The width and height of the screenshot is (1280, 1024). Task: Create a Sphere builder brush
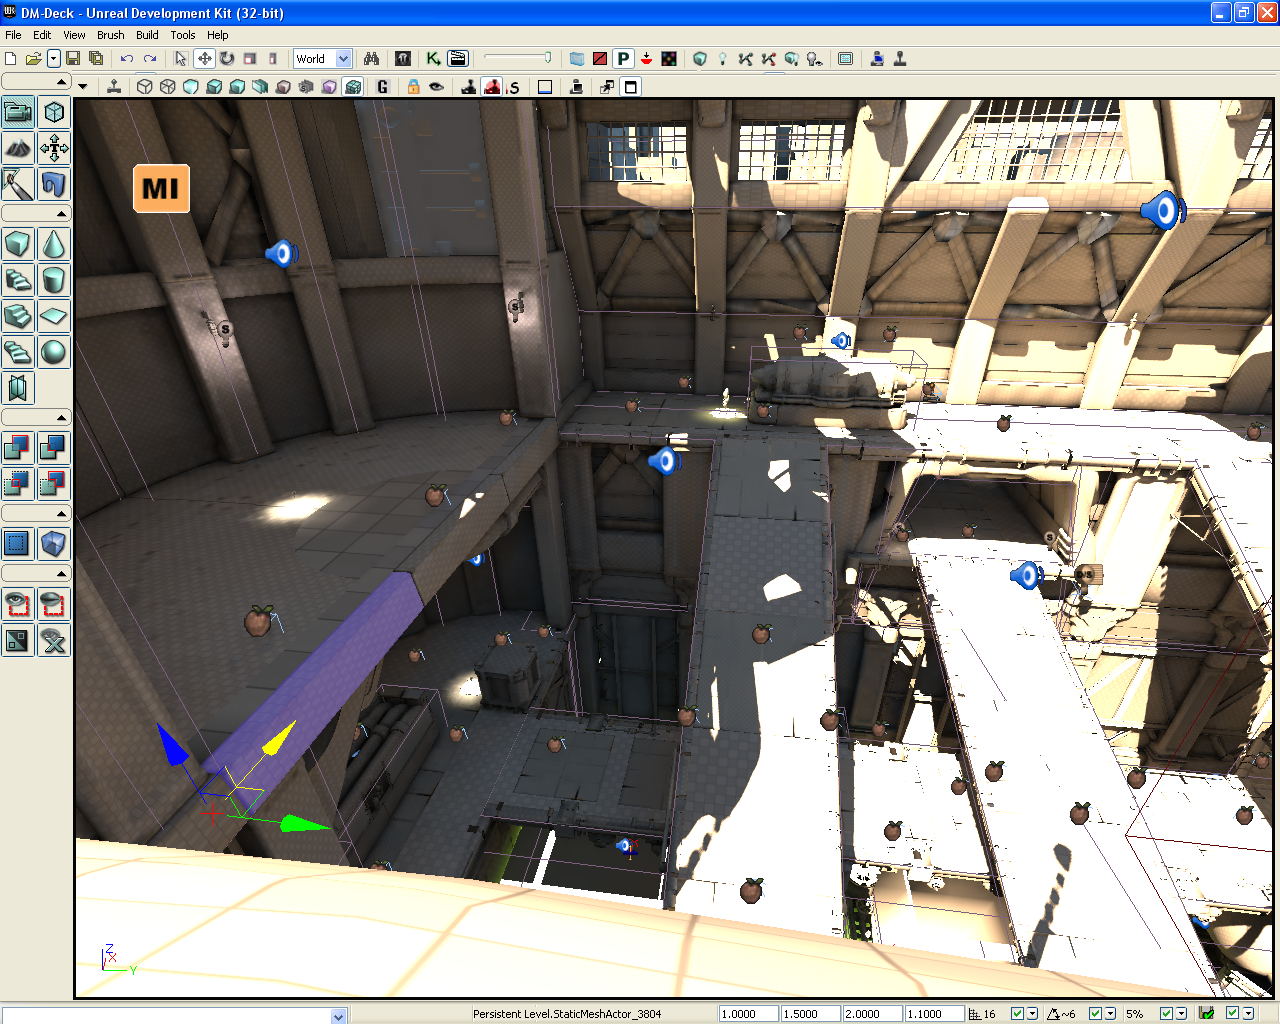click(x=54, y=352)
